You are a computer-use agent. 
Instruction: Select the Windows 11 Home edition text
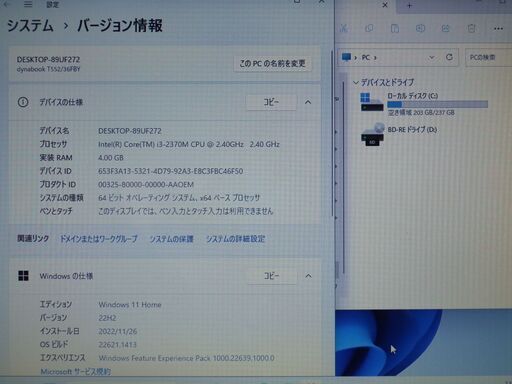tap(130, 304)
